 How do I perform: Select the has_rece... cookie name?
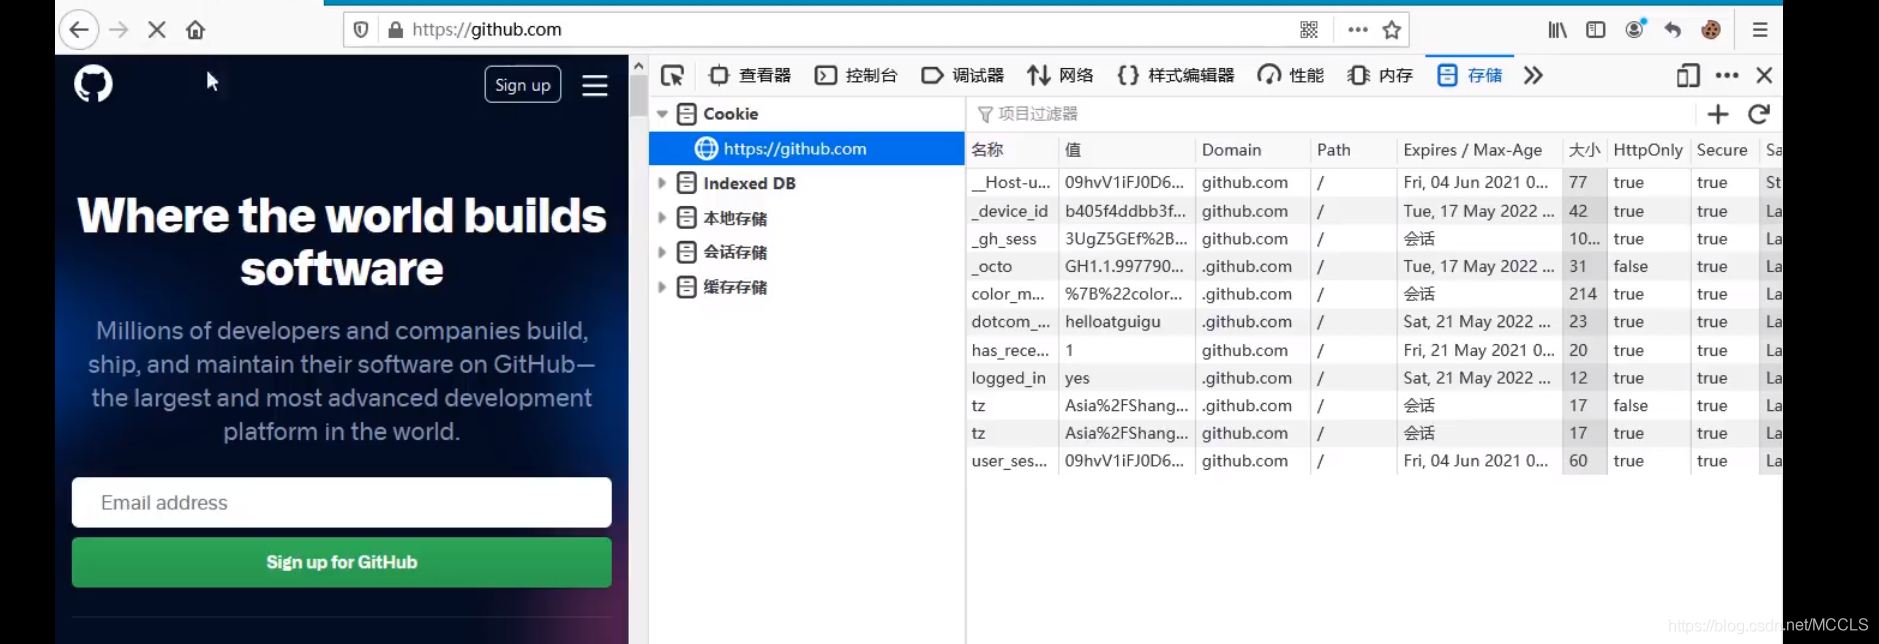(1010, 350)
